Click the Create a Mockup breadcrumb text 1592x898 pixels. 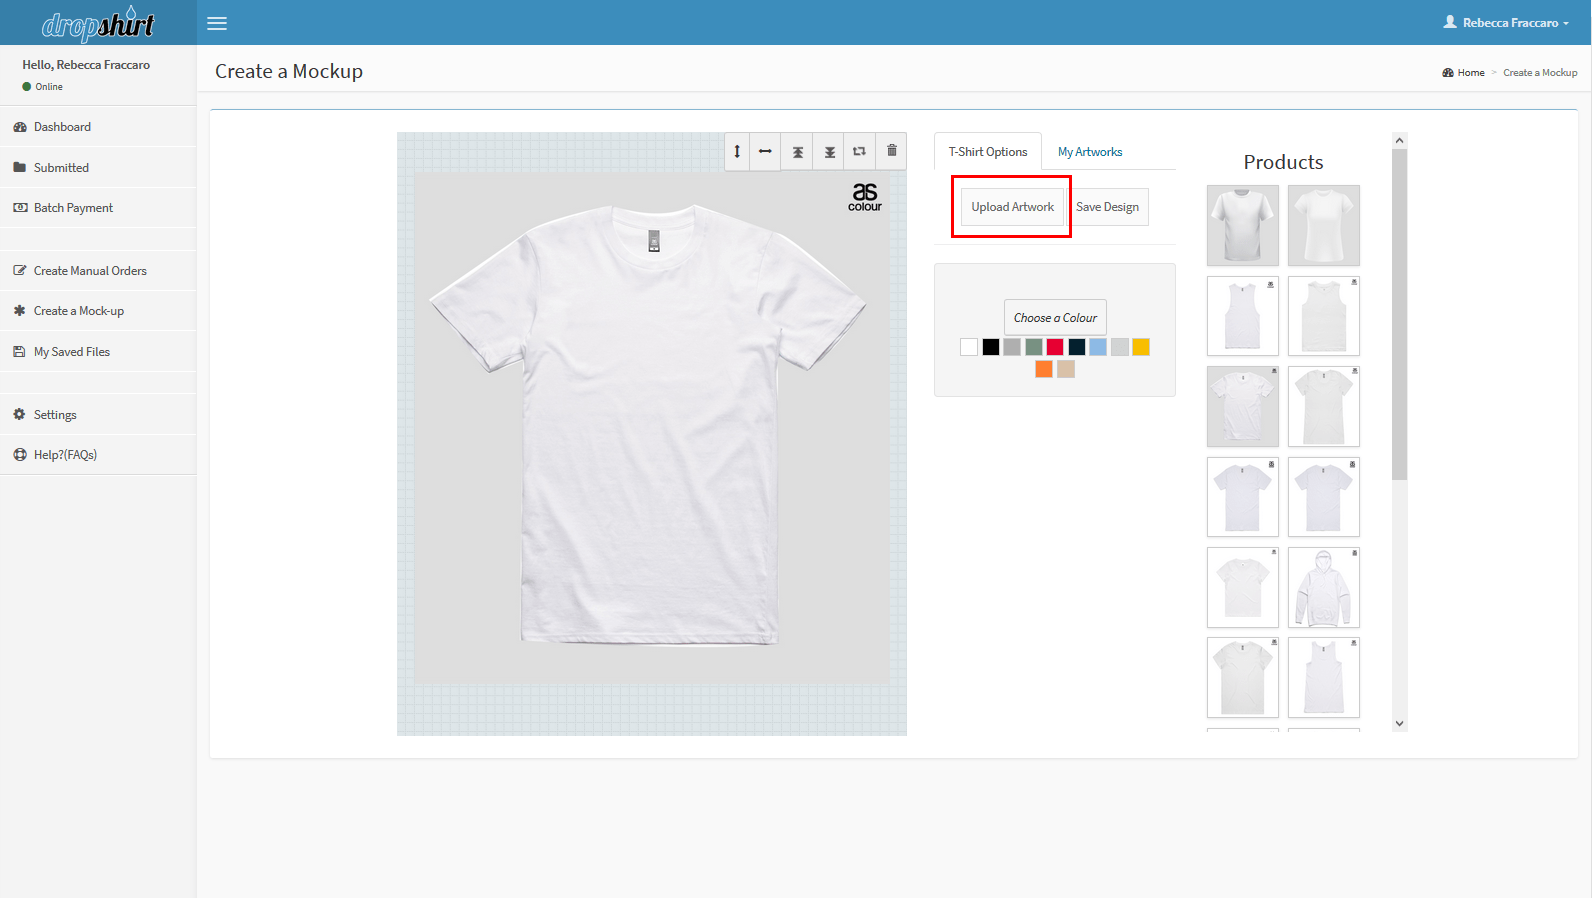coord(1540,73)
